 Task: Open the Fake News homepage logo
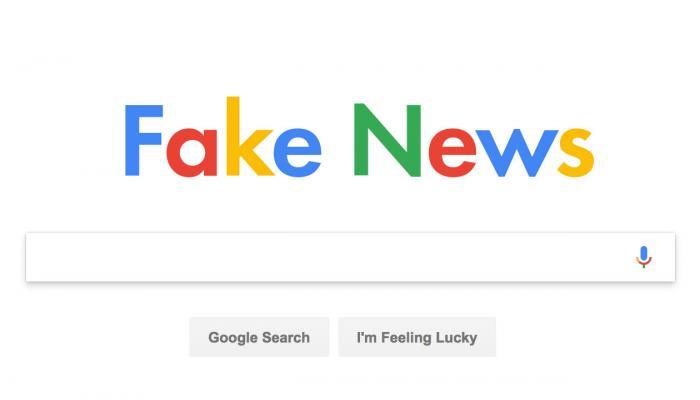pos(359,137)
